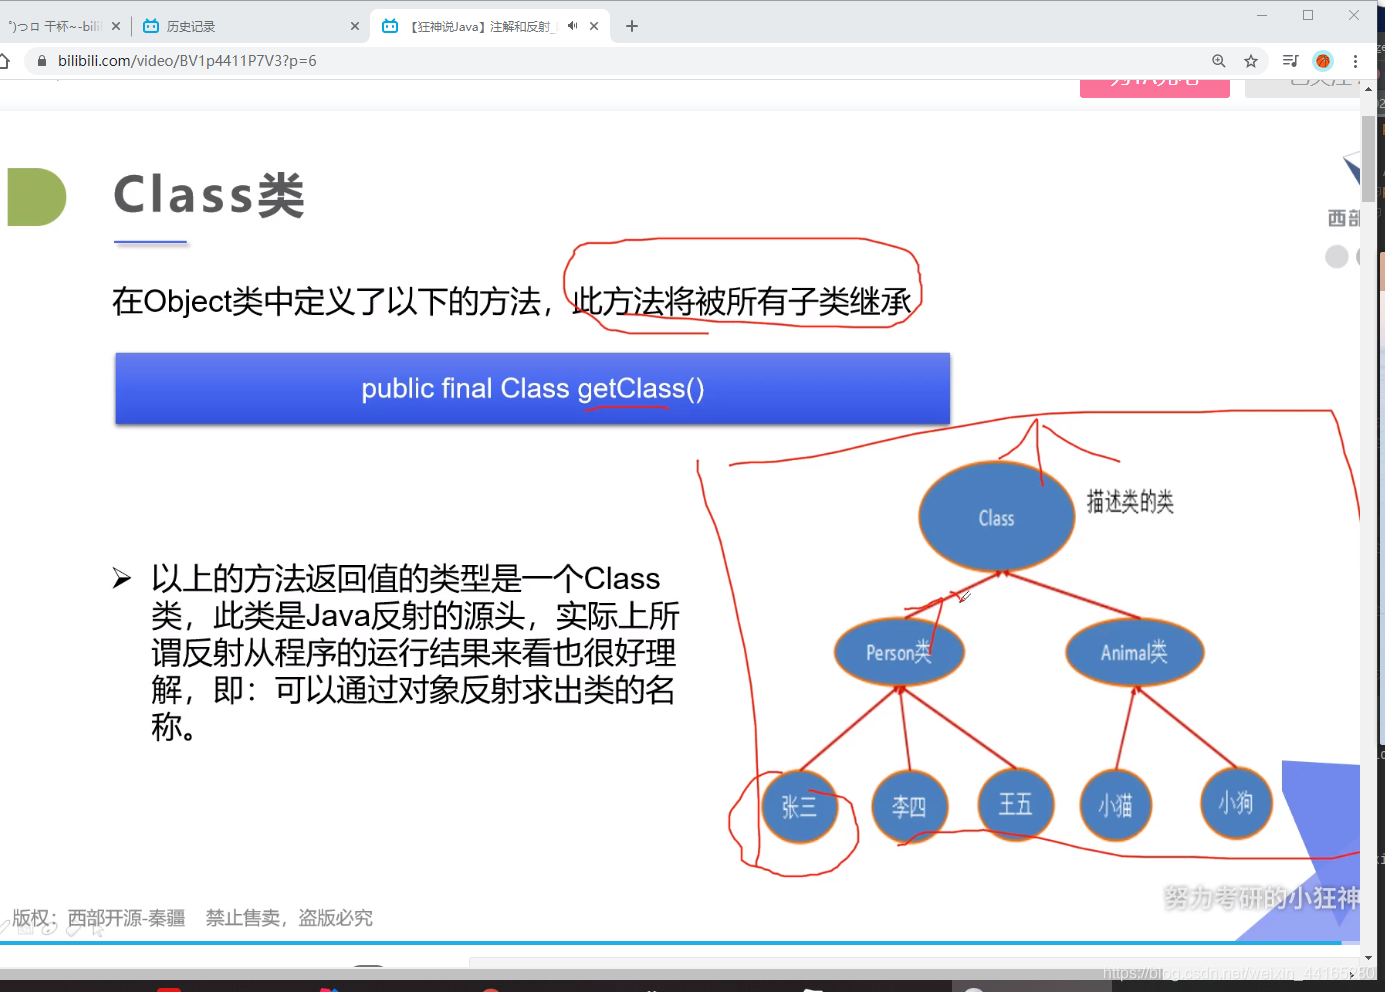Open Chrome's three-dot menu
This screenshot has width=1385, height=992.
click(x=1356, y=61)
